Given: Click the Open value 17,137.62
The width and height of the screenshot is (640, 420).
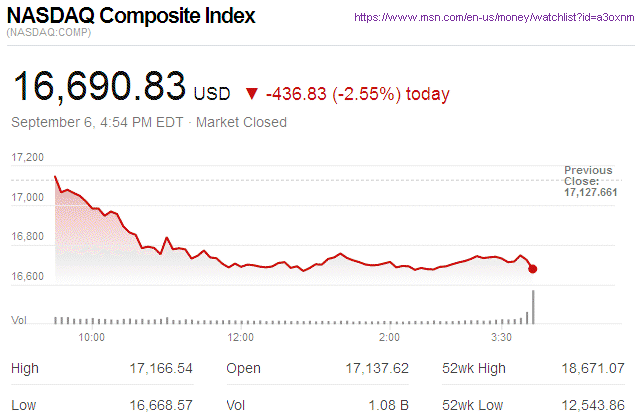Looking at the screenshot, I should (x=377, y=368).
